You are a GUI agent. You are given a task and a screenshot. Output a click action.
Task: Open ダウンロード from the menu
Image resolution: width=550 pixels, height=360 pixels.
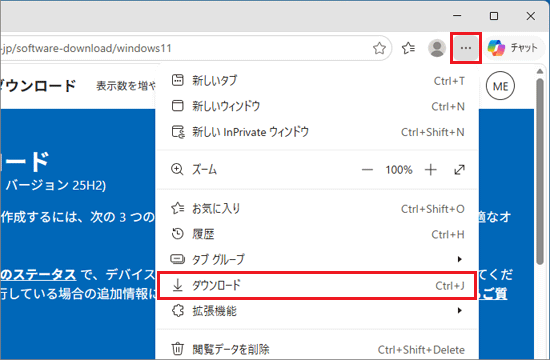pos(317,285)
